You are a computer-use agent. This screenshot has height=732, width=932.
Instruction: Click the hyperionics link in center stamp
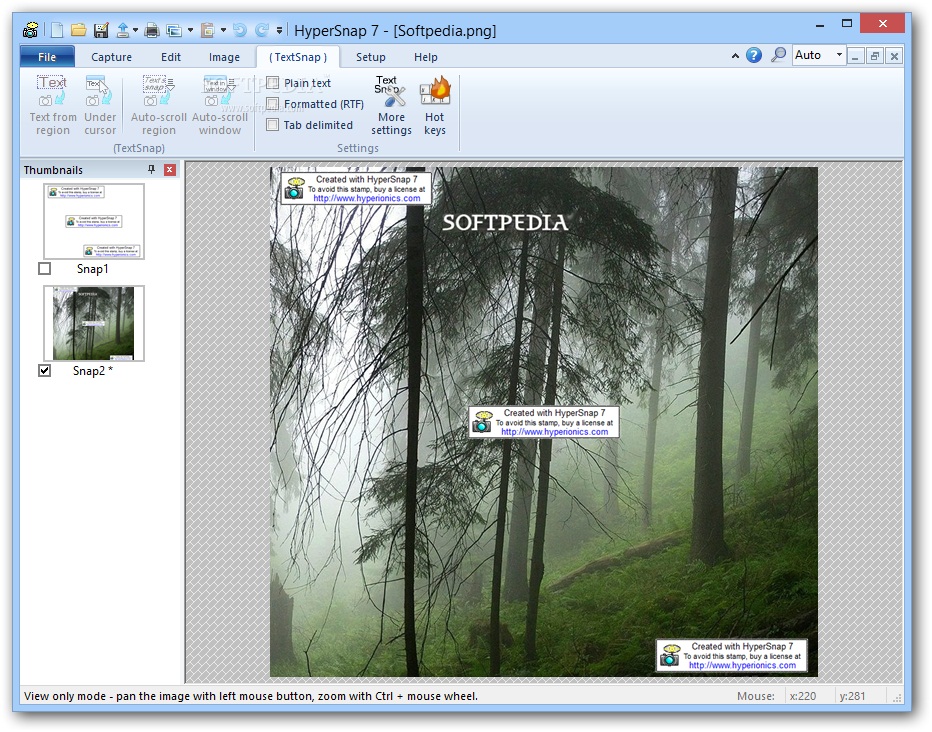coord(555,432)
